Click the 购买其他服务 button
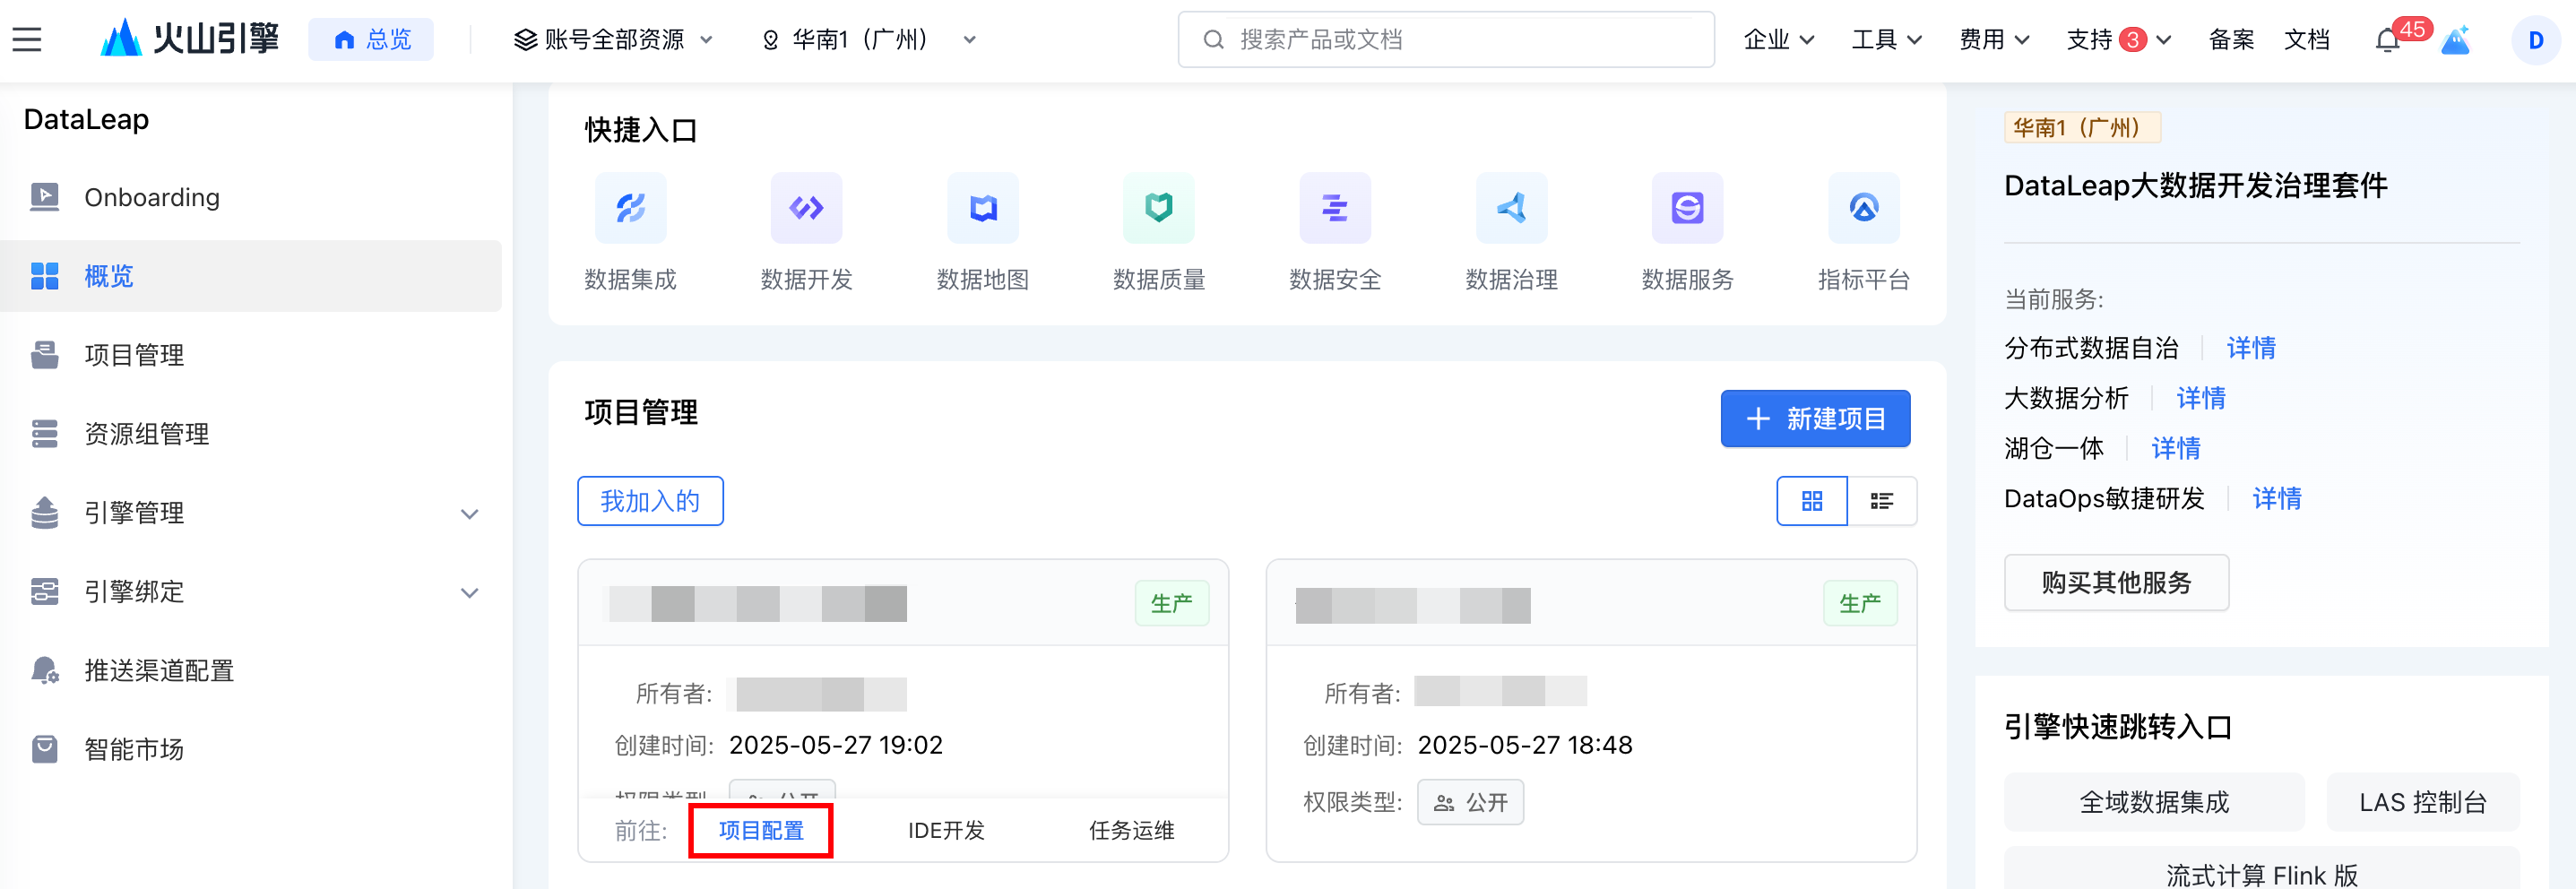The image size is (2576, 889). pos(2116,582)
